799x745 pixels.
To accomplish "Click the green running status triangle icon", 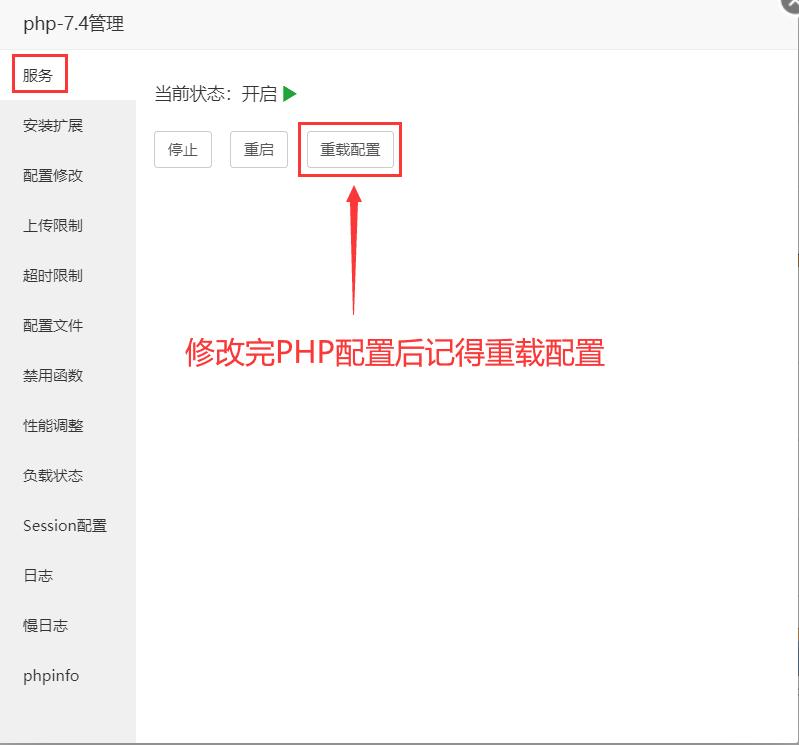I will 290,94.
